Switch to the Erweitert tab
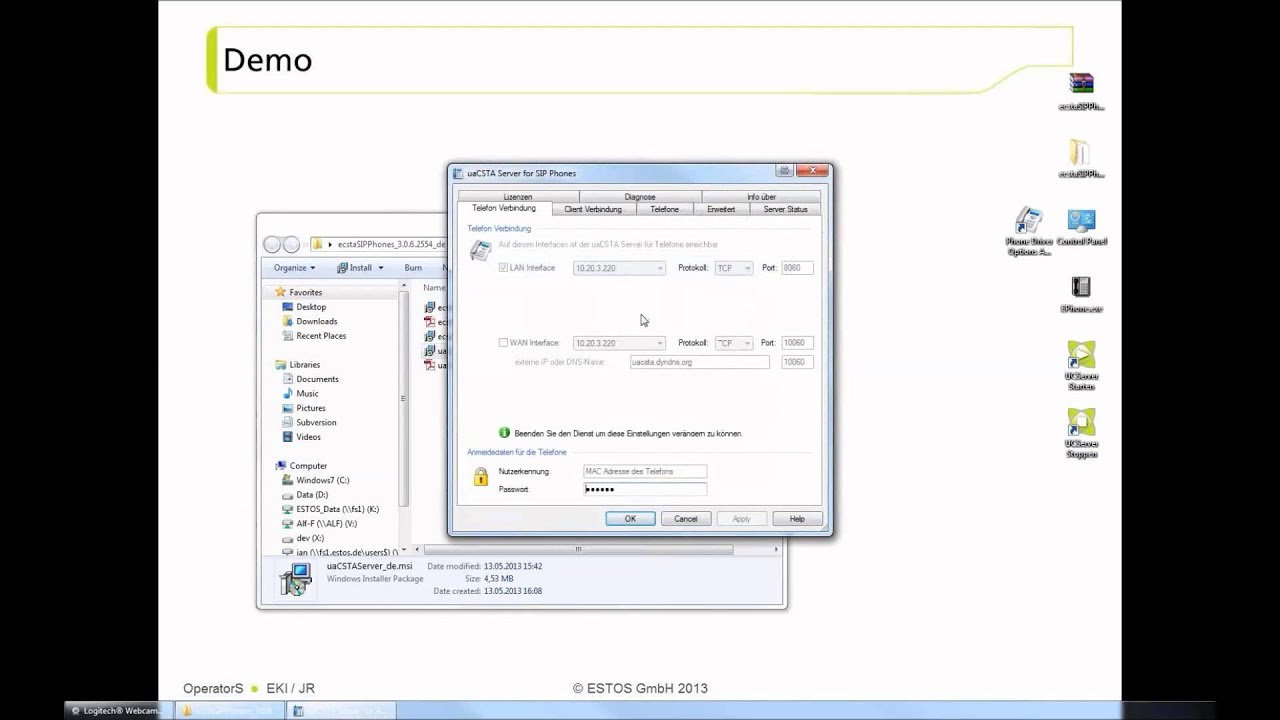This screenshot has width=1280, height=720. pos(721,209)
